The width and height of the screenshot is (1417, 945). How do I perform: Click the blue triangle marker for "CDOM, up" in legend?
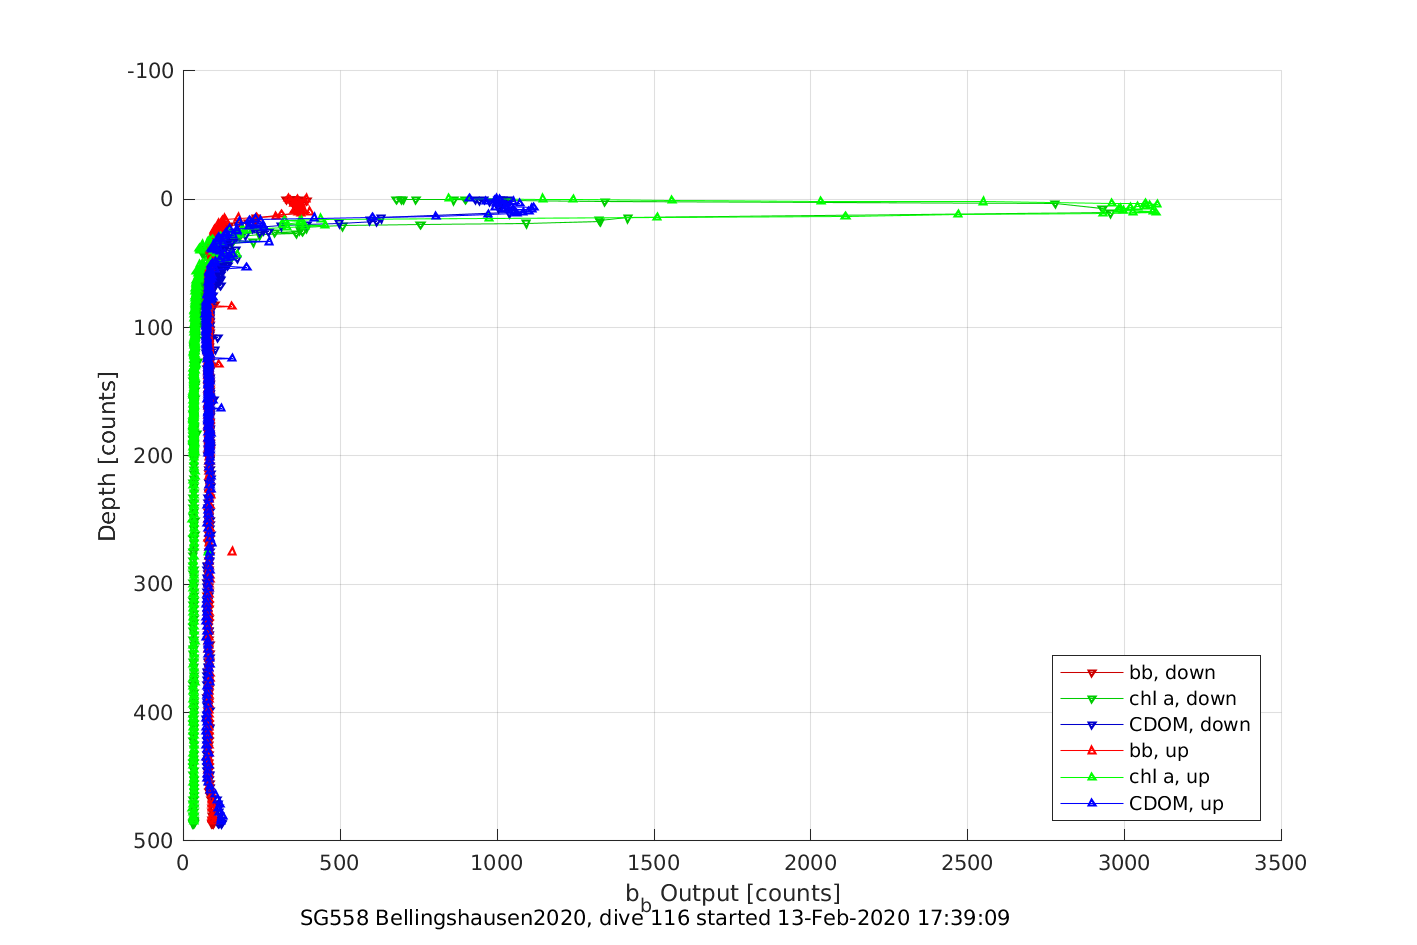tap(1091, 802)
